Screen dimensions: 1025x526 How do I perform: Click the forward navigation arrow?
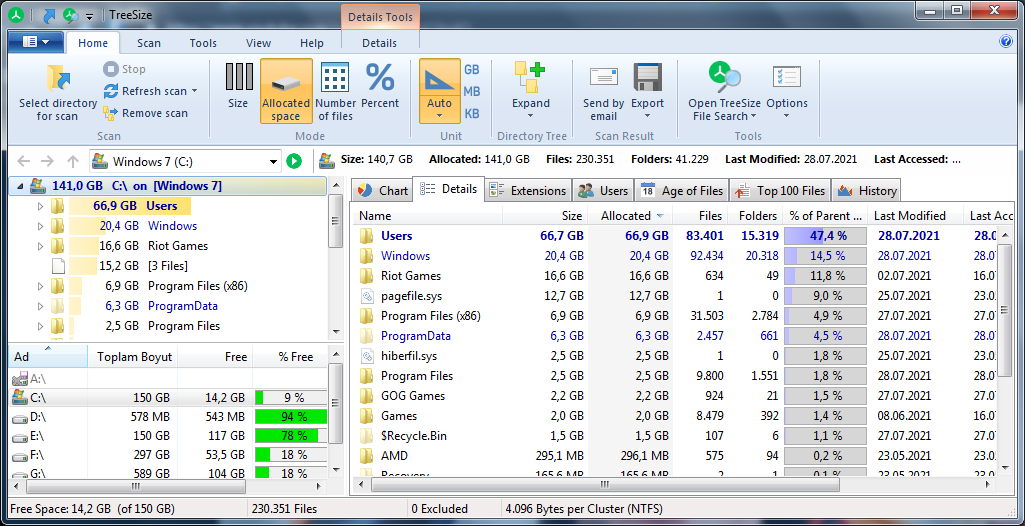point(48,161)
